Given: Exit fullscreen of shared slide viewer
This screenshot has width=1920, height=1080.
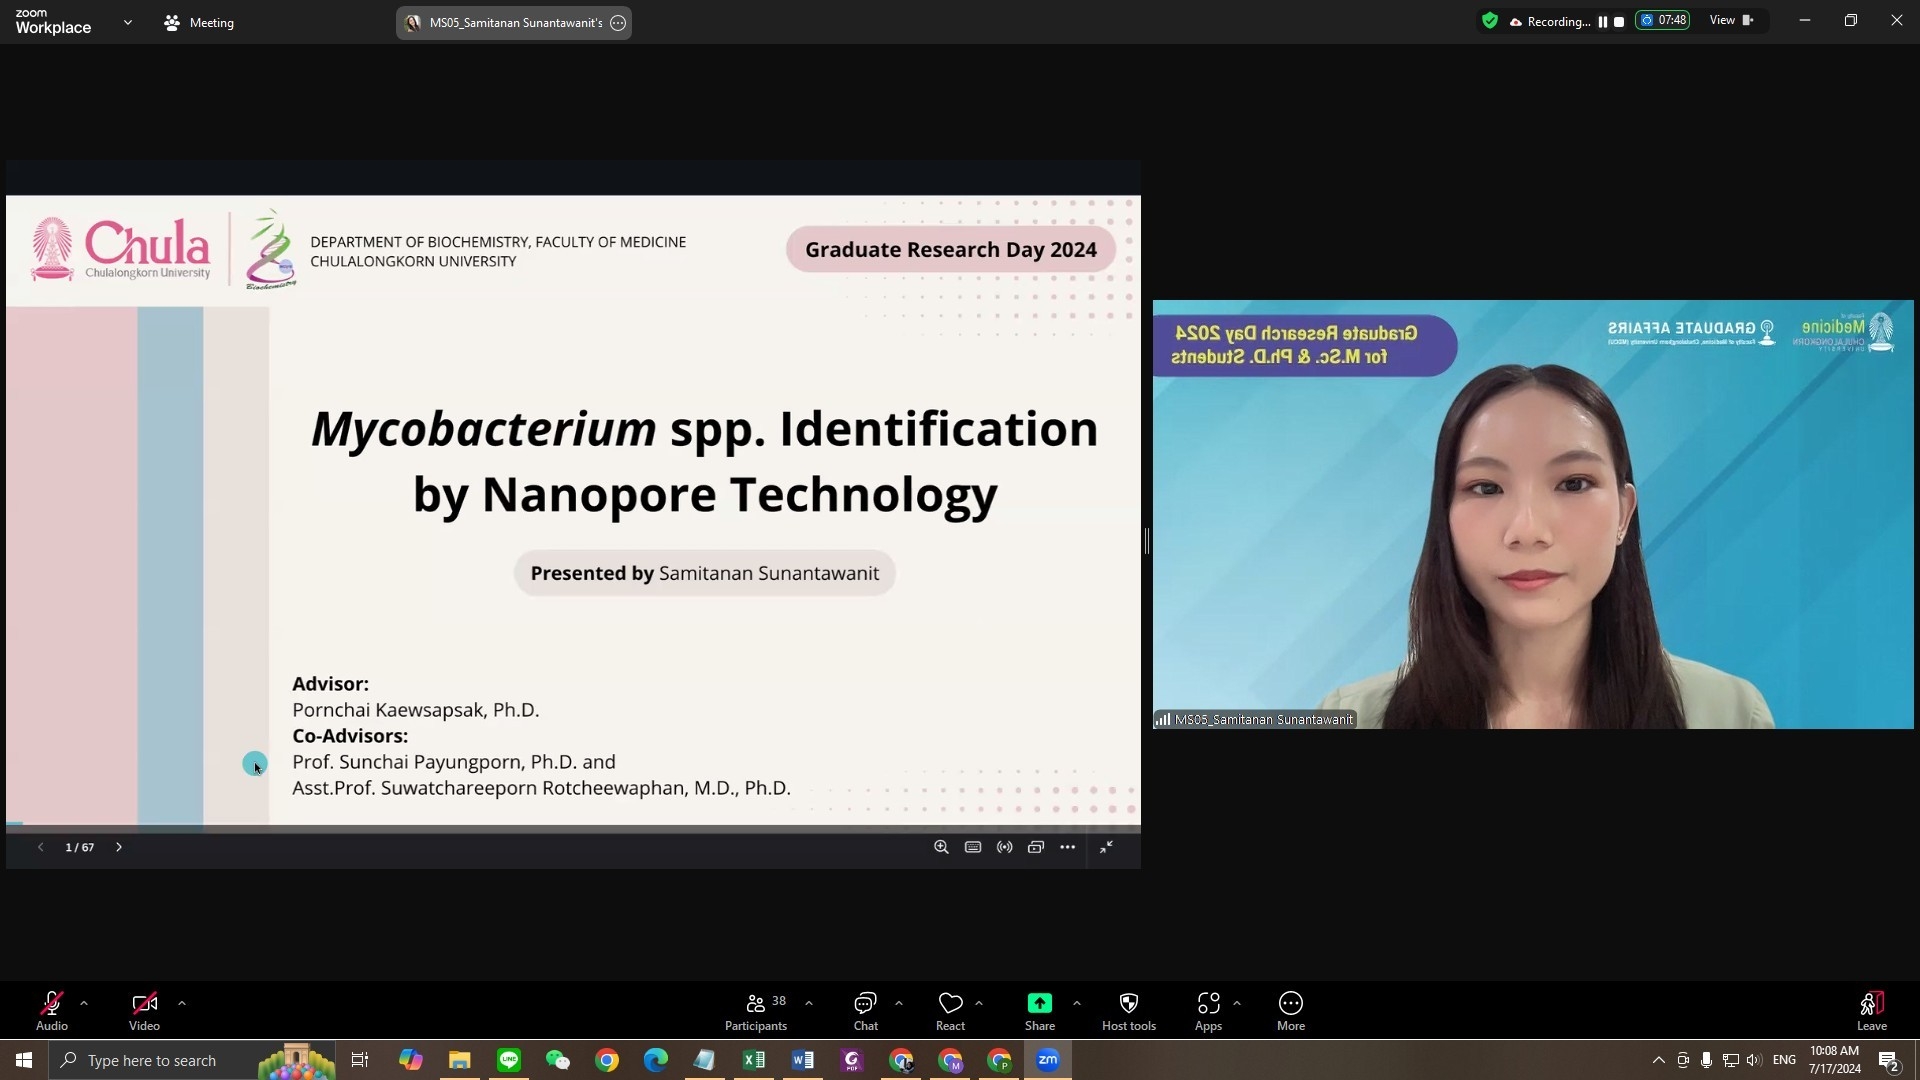Looking at the screenshot, I should (1106, 847).
